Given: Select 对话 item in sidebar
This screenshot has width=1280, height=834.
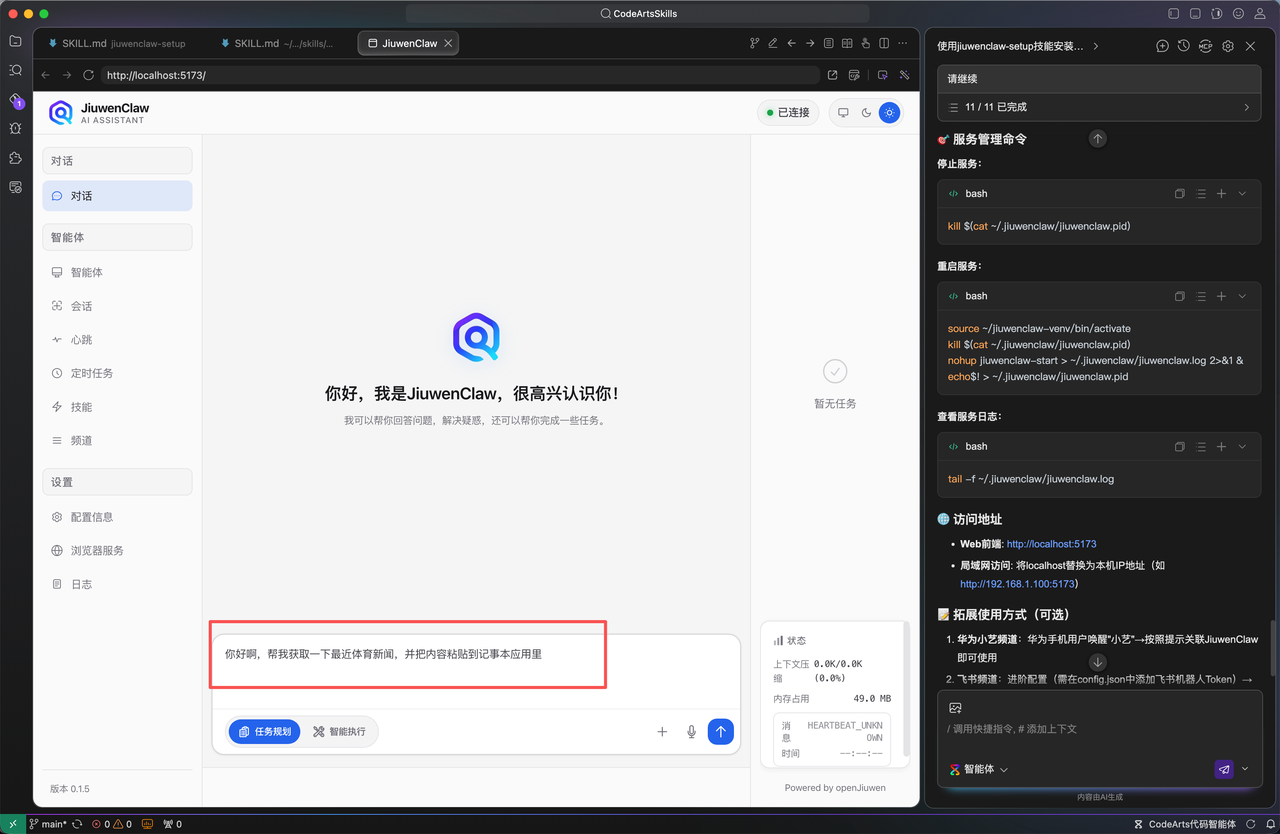Looking at the screenshot, I should 117,196.
